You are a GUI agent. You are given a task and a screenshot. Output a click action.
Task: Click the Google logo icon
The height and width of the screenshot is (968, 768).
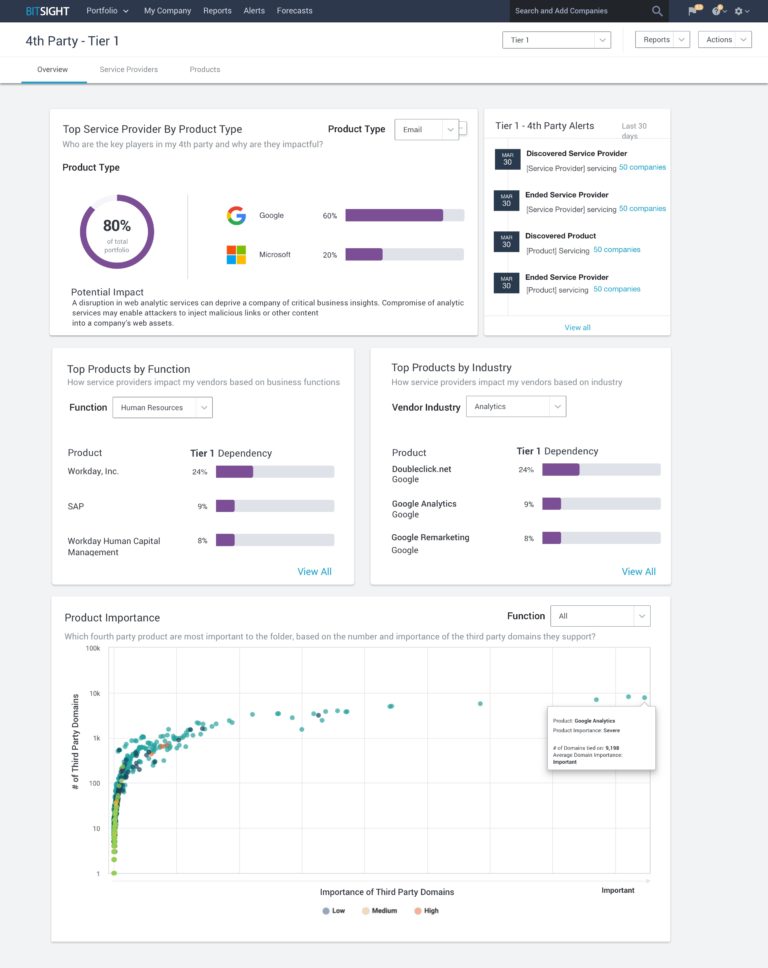[x=236, y=215]
